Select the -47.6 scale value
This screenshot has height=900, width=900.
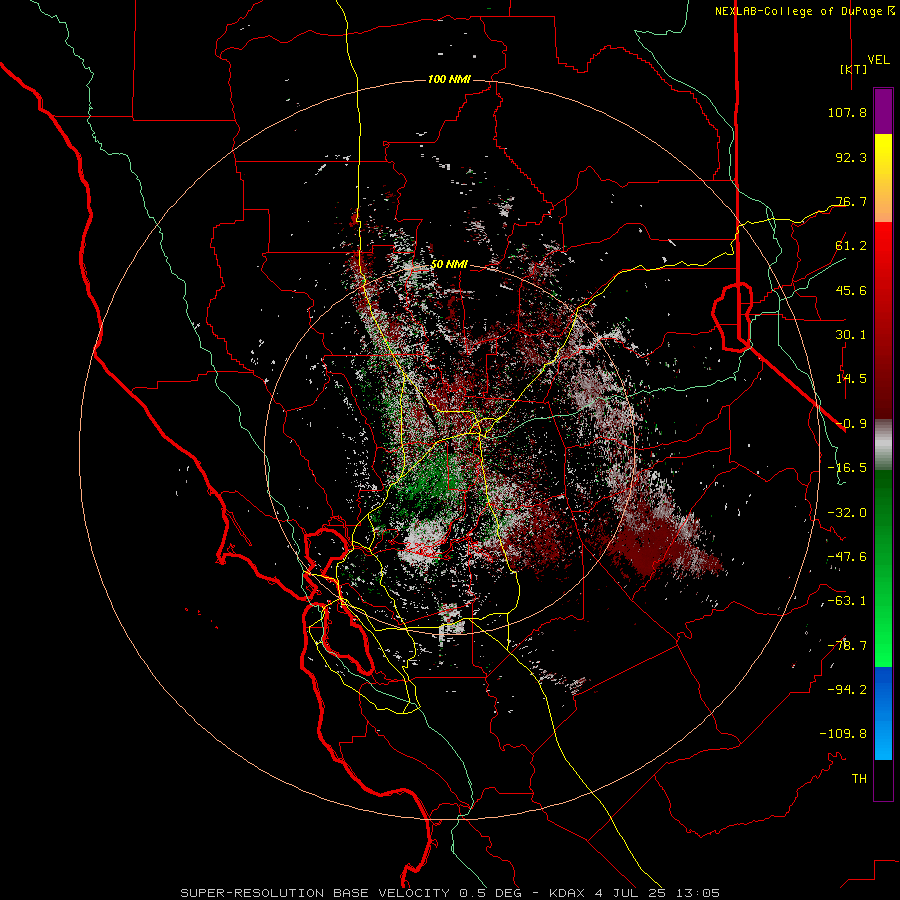(x=847, y=557)
